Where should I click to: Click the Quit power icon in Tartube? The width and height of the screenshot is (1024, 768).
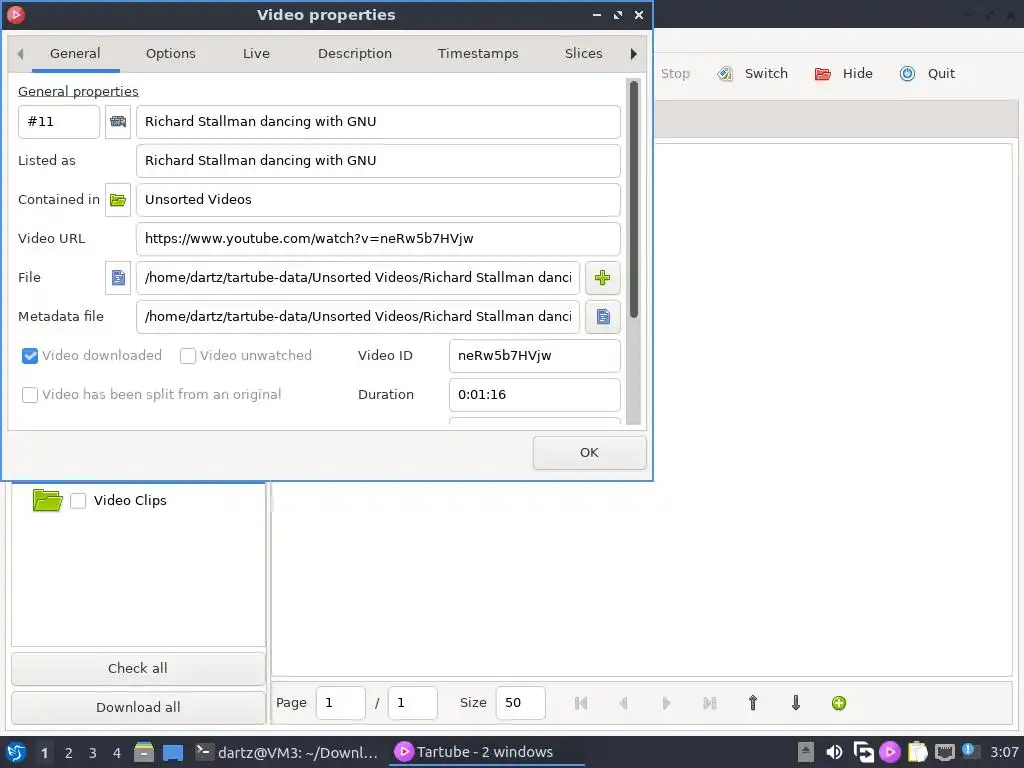[x=907, y=74]
